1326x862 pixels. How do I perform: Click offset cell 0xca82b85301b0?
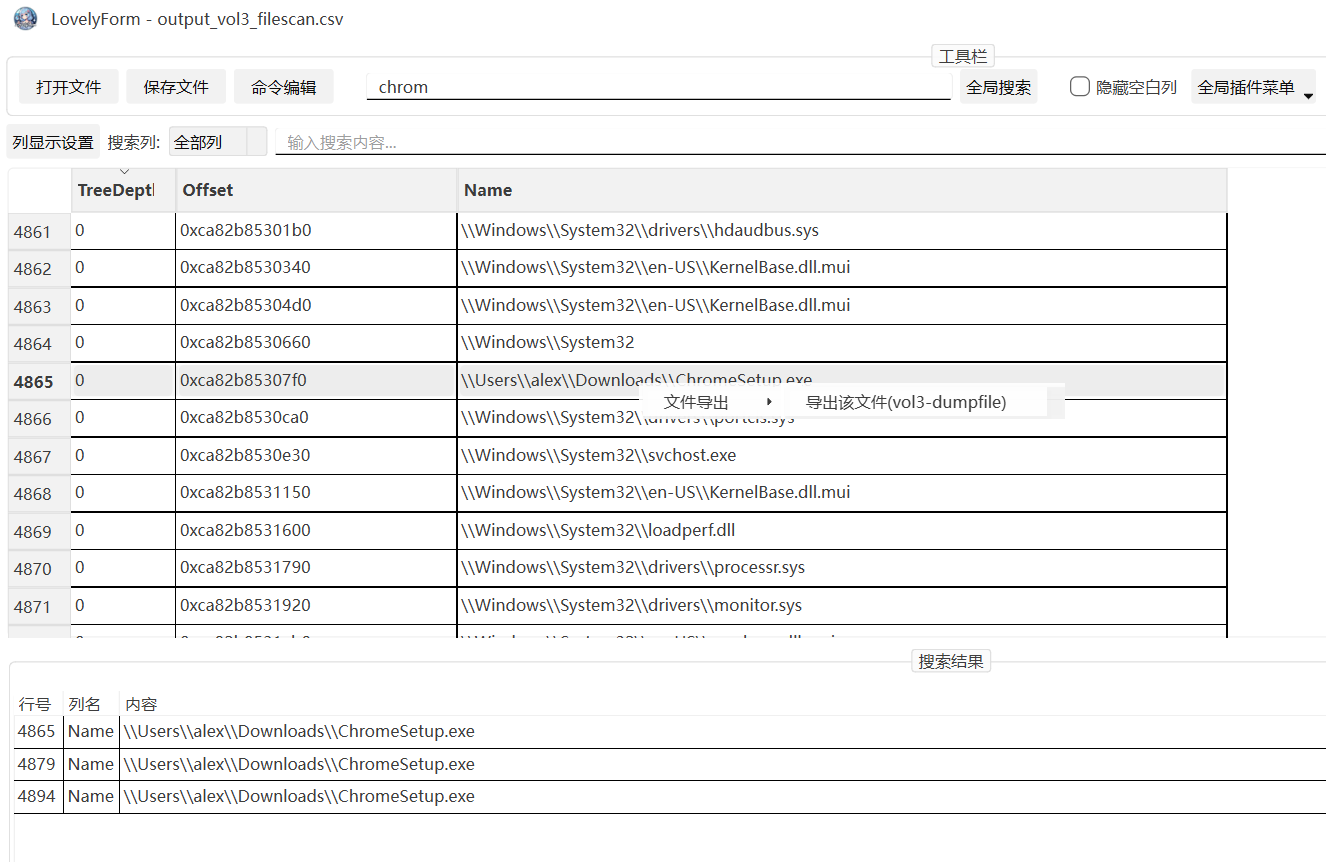coord(316,230)
